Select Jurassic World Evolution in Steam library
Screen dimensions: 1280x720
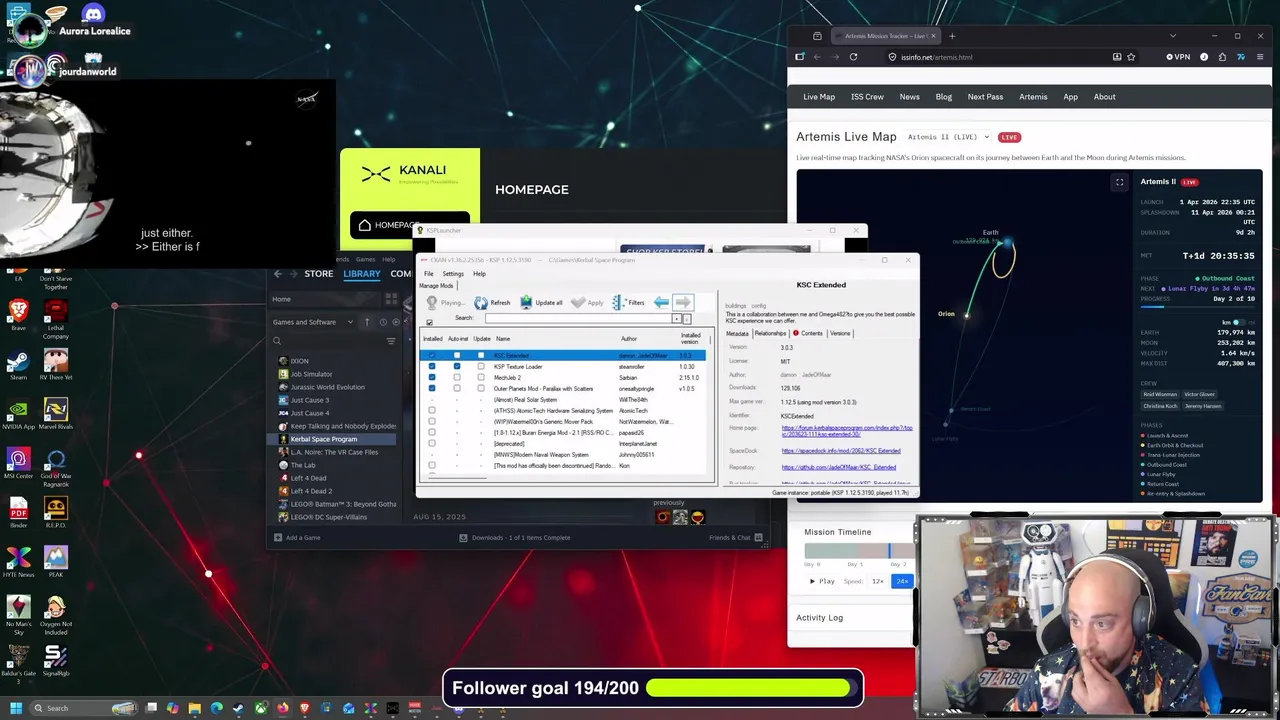pos(327,387)
